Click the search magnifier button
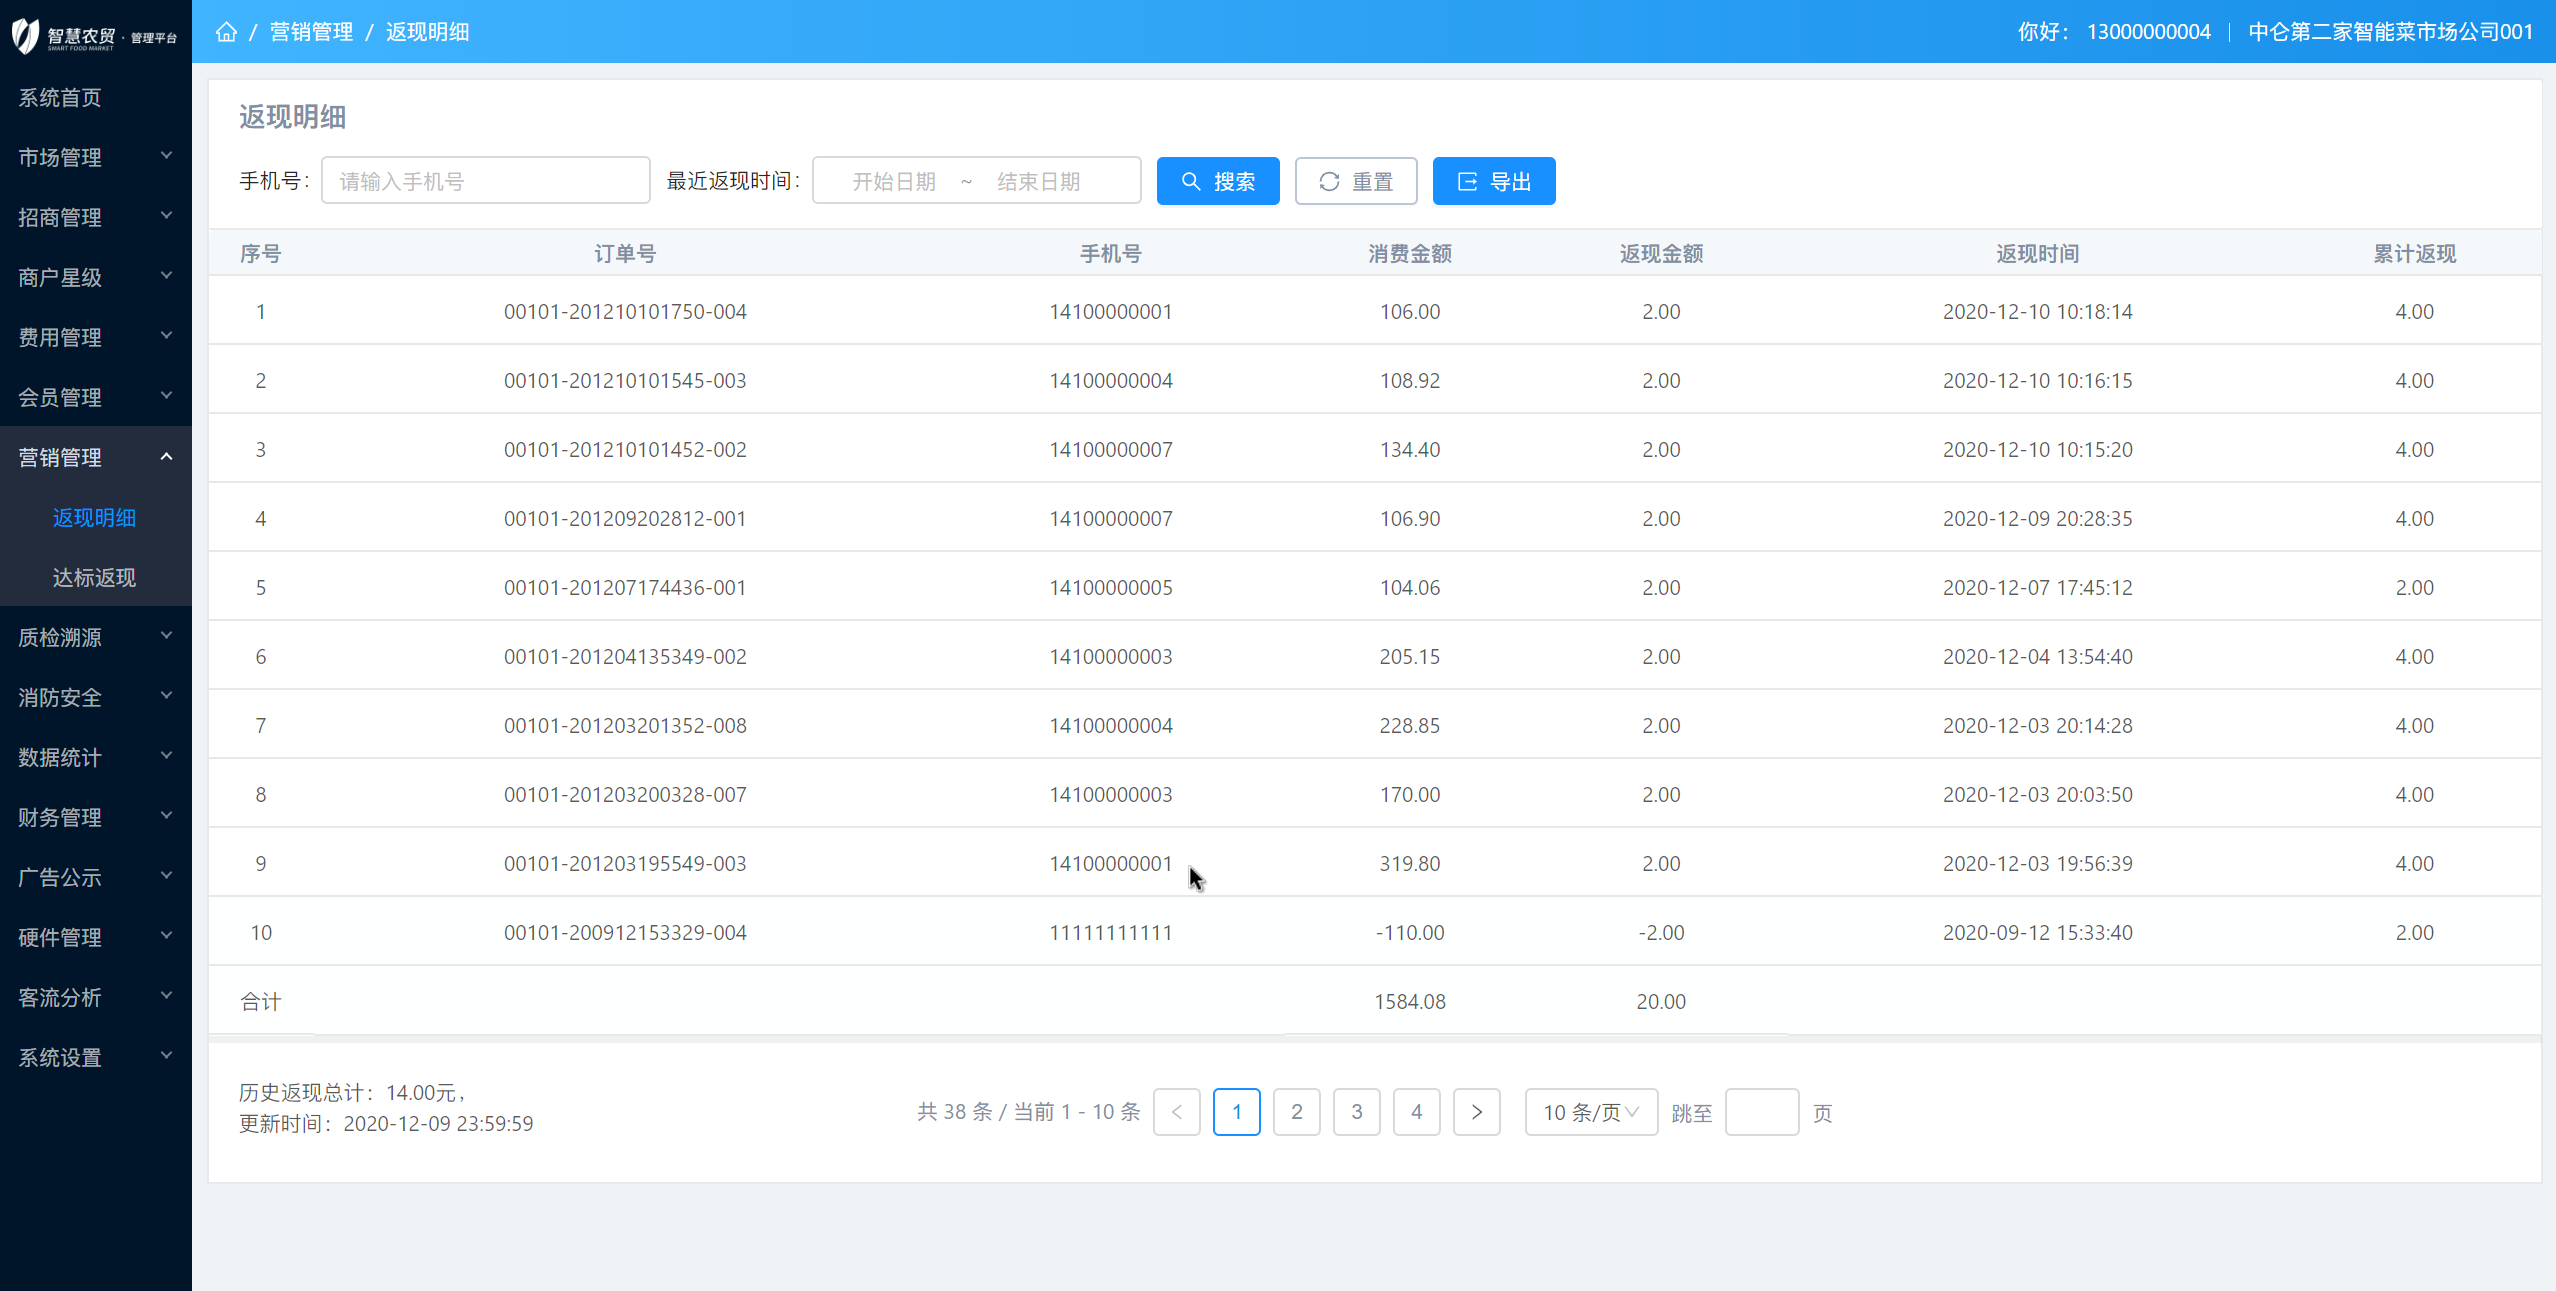The width and height of the screenshot is (2556, 1291). 1217,181
